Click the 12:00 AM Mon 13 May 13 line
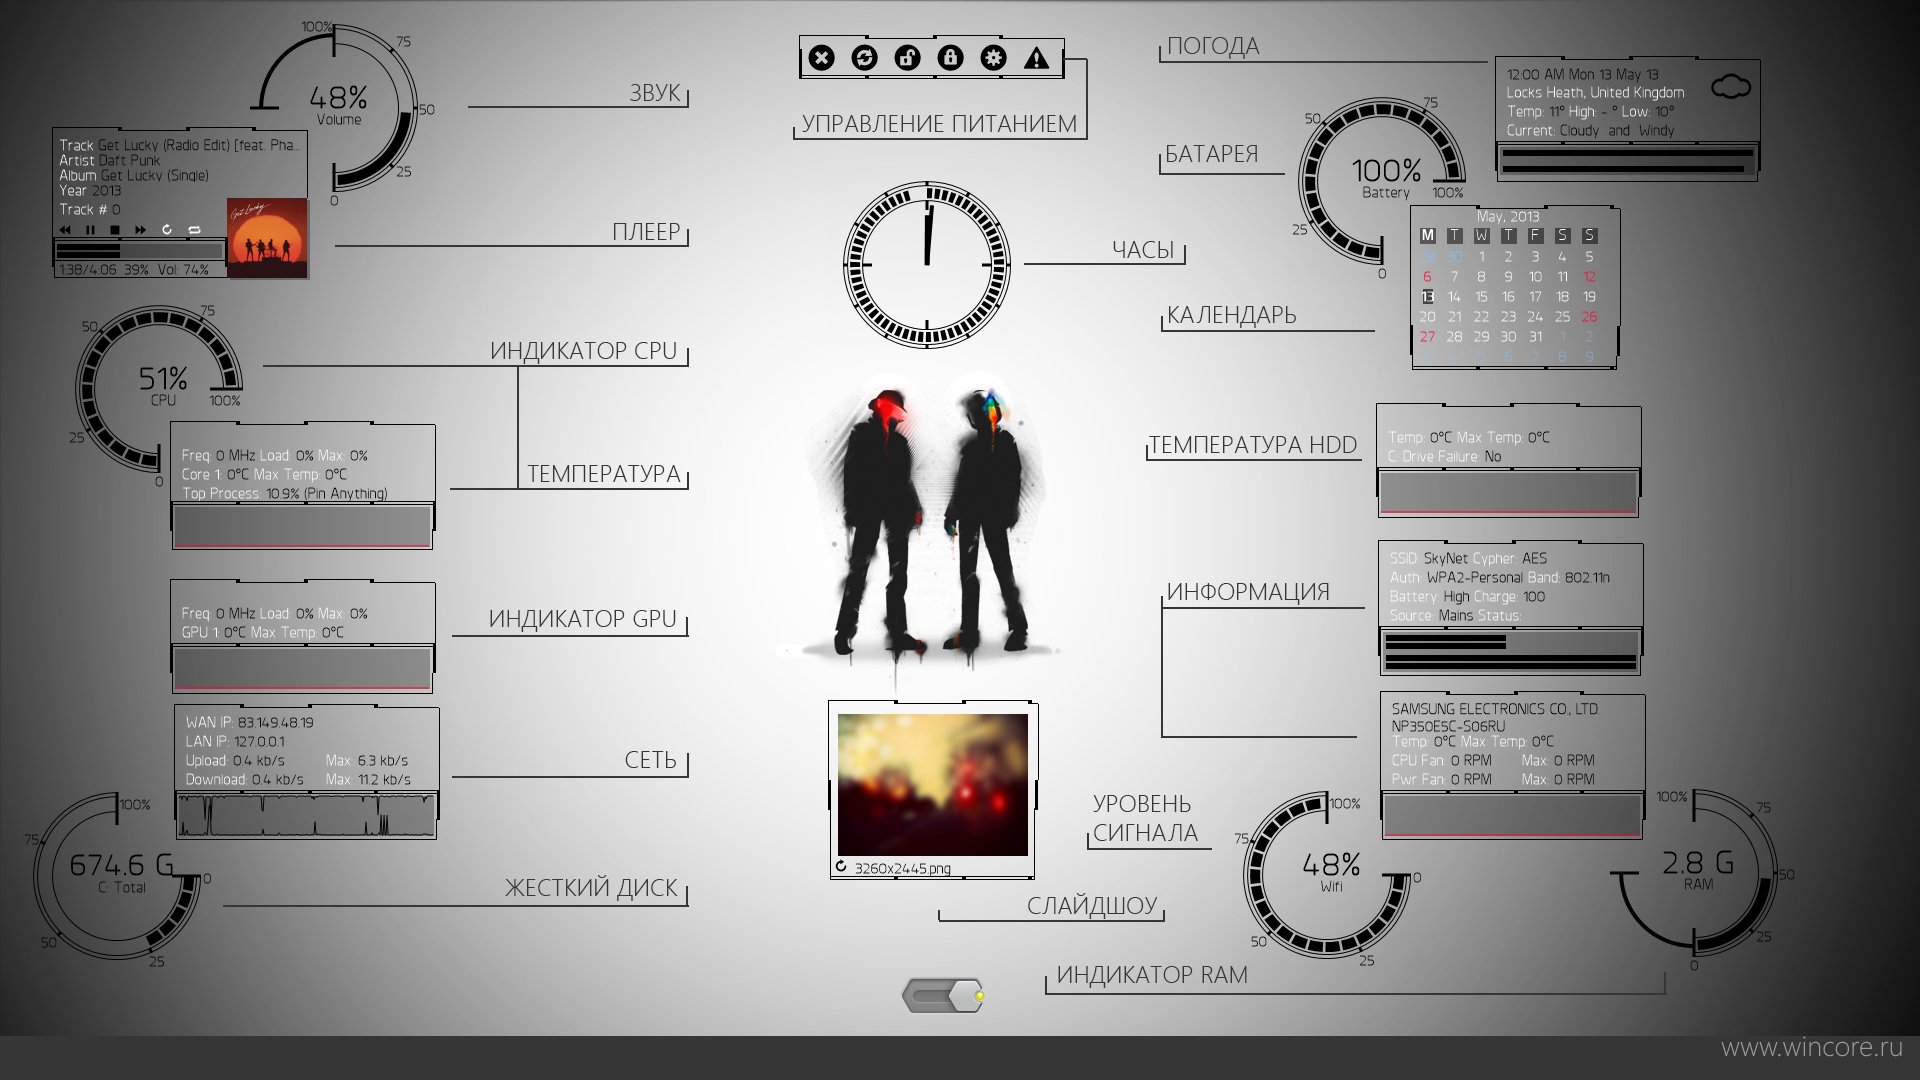The image size is (1920, 1080). click(1582, 74)
